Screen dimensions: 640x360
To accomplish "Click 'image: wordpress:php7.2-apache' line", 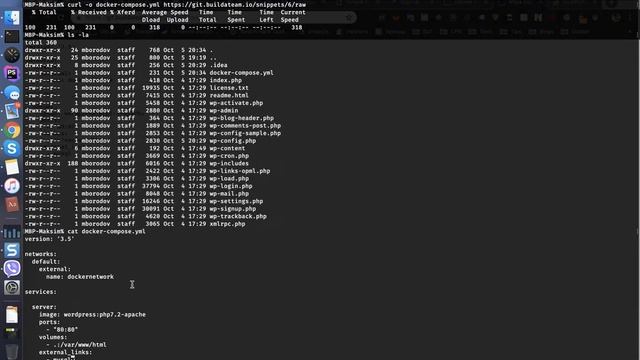I will pos(92,315).
